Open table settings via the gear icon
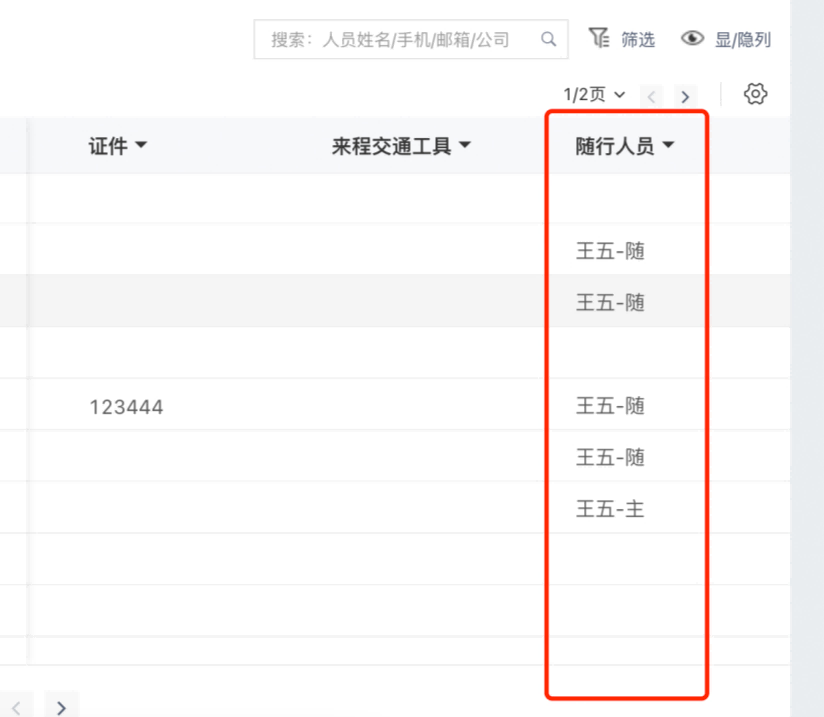The width and height of the screenshot is (824, 717). pyautogui.click(x=756, y=93)
